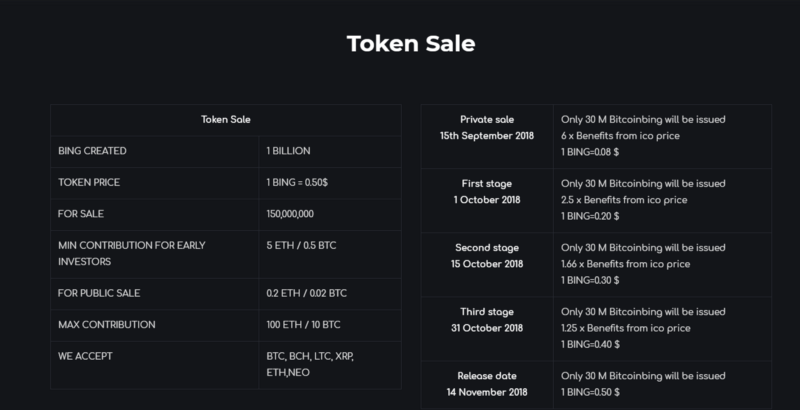Image resolution: width=800 pixels, height=410 pixels.
Task: Click the Release date 14 November 2018 cell
Action: click(487, 385)
